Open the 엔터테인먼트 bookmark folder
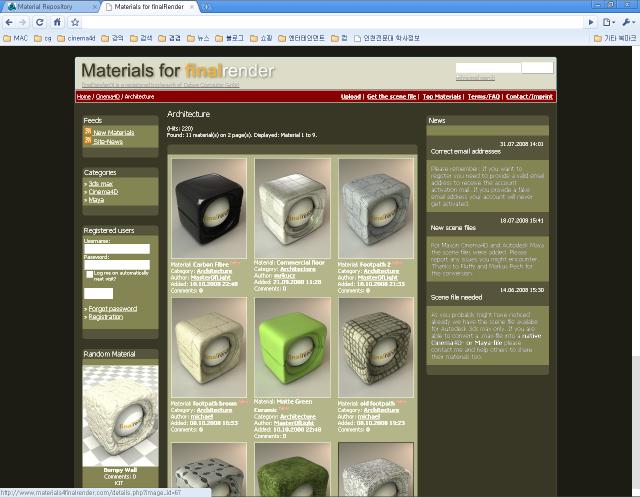Image resolution: width=640 pixels, height=497 pixels. (x=301, y=38)
